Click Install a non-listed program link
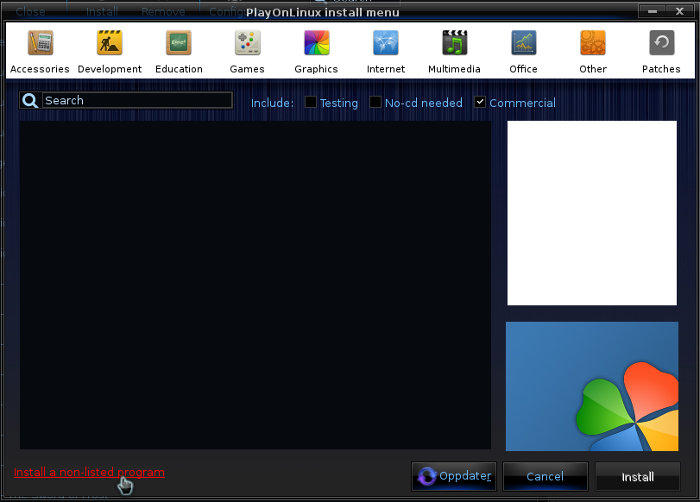The height and width of the screenshot is (502, 700). [89, 473]
